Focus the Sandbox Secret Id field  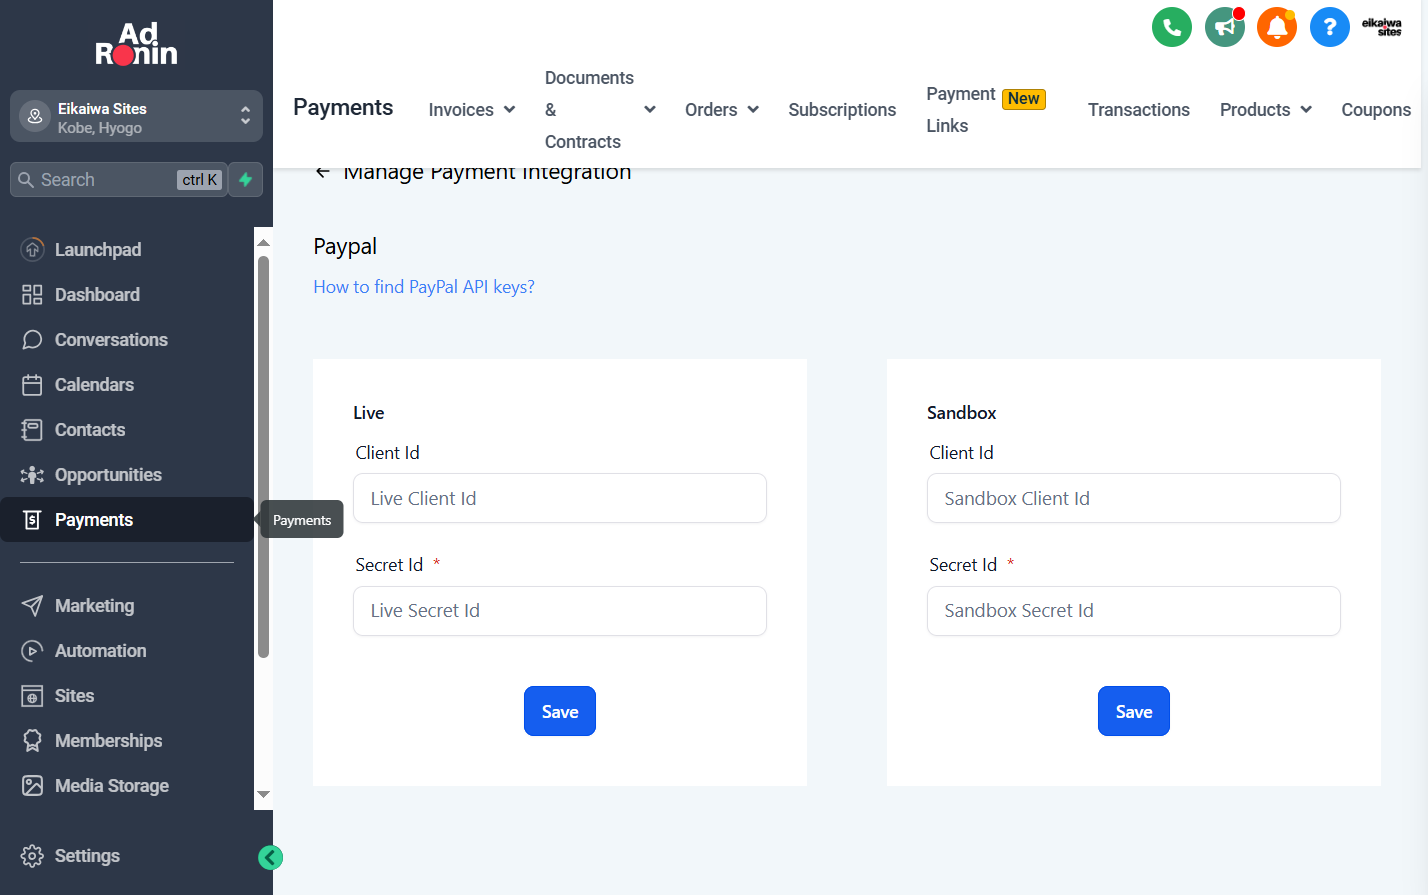coord(1134,611)
